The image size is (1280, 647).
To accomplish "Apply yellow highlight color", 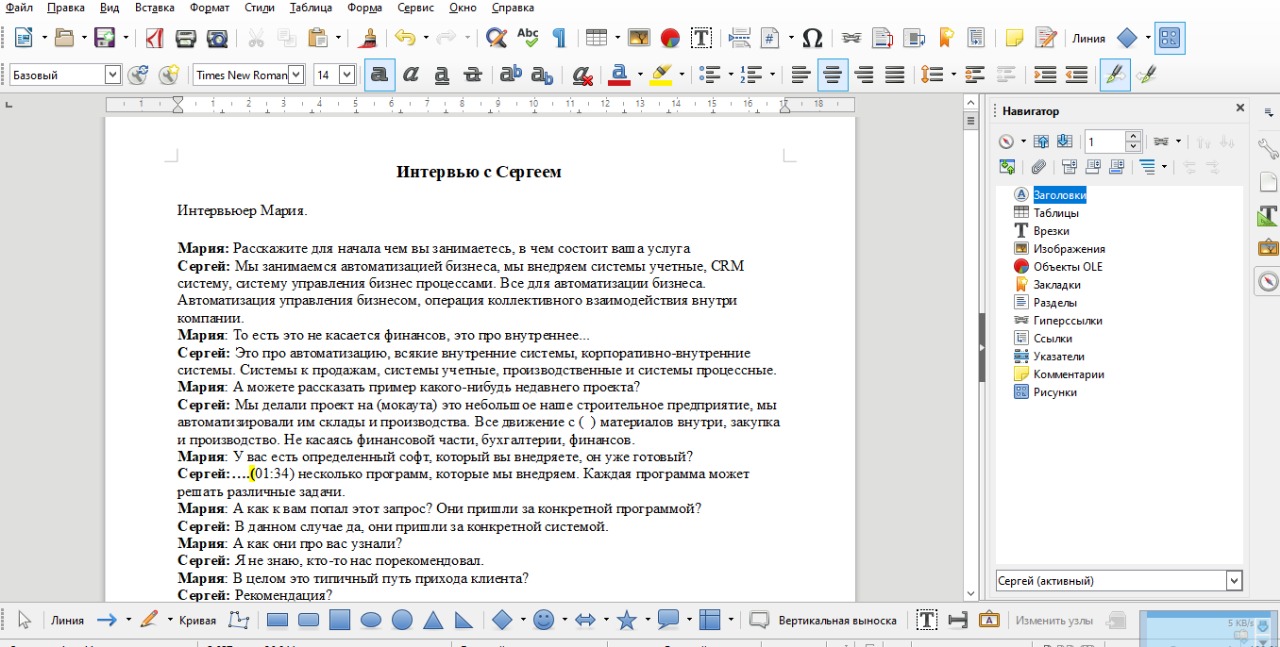I will click(661, 75).
